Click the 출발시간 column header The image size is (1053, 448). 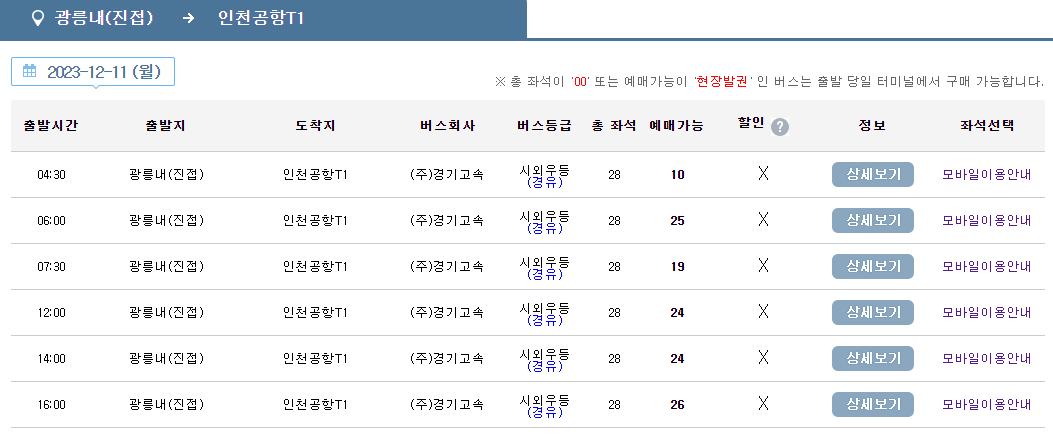[51, 126]
